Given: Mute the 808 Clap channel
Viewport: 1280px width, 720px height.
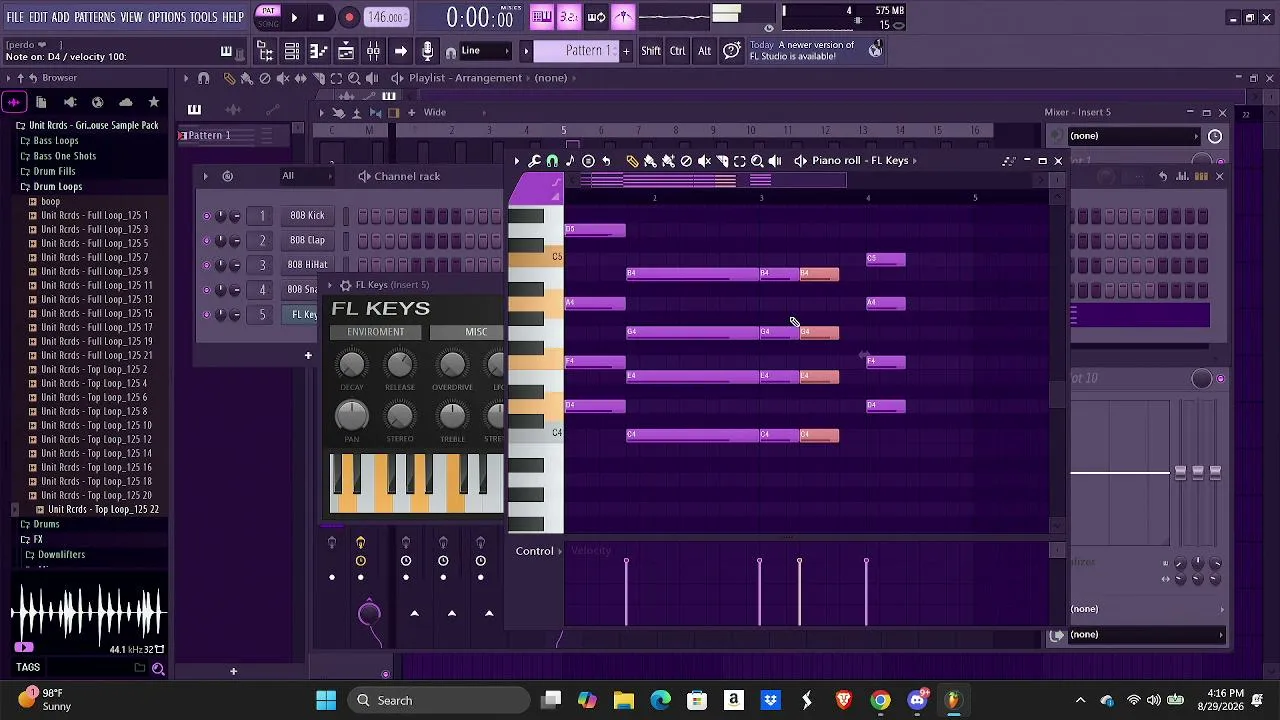Looking at the screenshot, I should pyautogui.click(x=207, y=241).
